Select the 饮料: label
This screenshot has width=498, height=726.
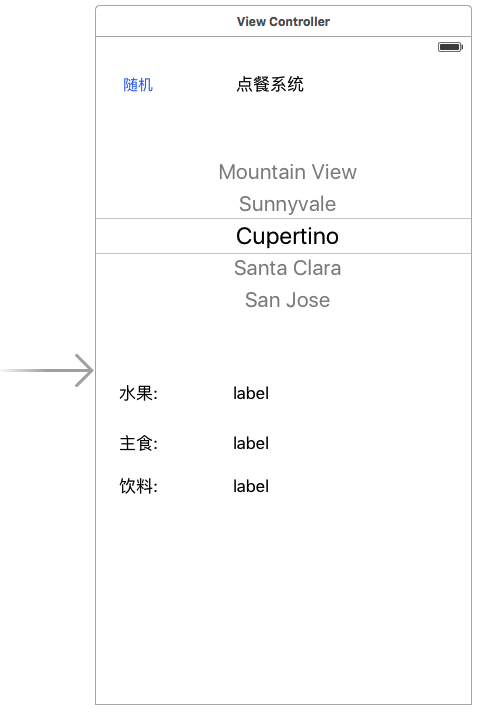tap(138, 486)
